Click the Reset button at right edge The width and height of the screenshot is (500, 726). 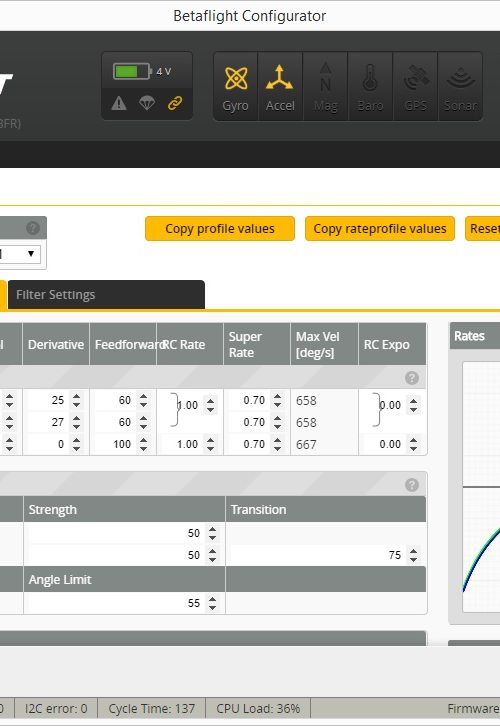(482, 229)
